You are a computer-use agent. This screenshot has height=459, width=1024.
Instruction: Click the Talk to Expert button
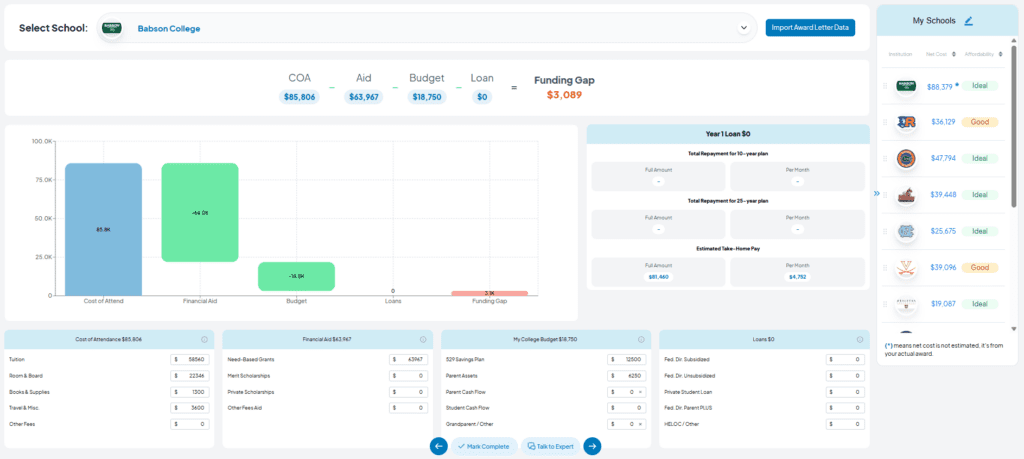(551, 447)
